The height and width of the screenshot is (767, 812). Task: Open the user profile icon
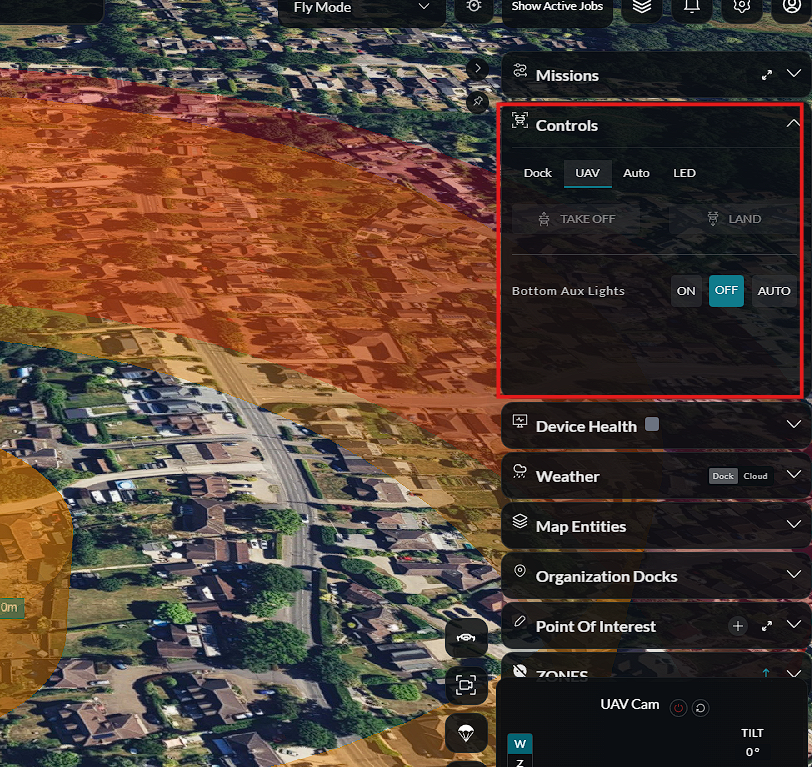[x=791, y=7]
